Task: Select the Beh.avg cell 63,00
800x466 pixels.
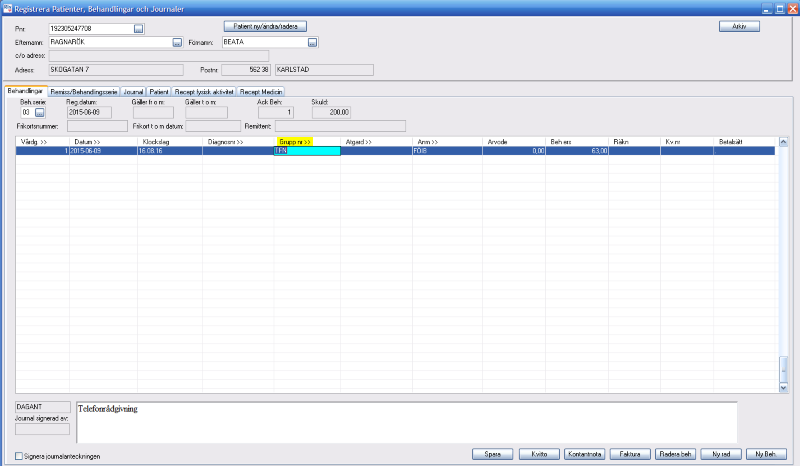Action: tap(577, 151)
